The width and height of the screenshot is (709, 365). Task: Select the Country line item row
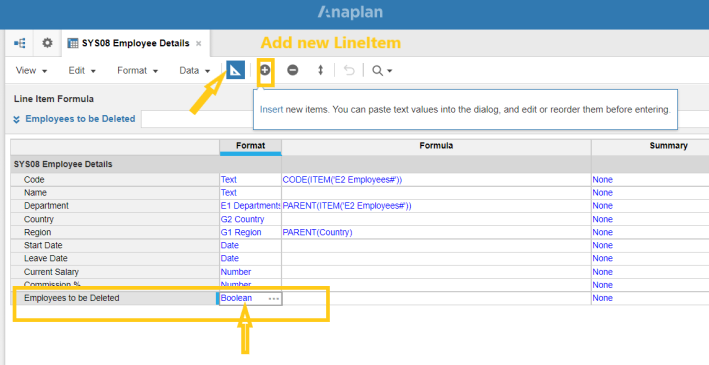point(115,219)
